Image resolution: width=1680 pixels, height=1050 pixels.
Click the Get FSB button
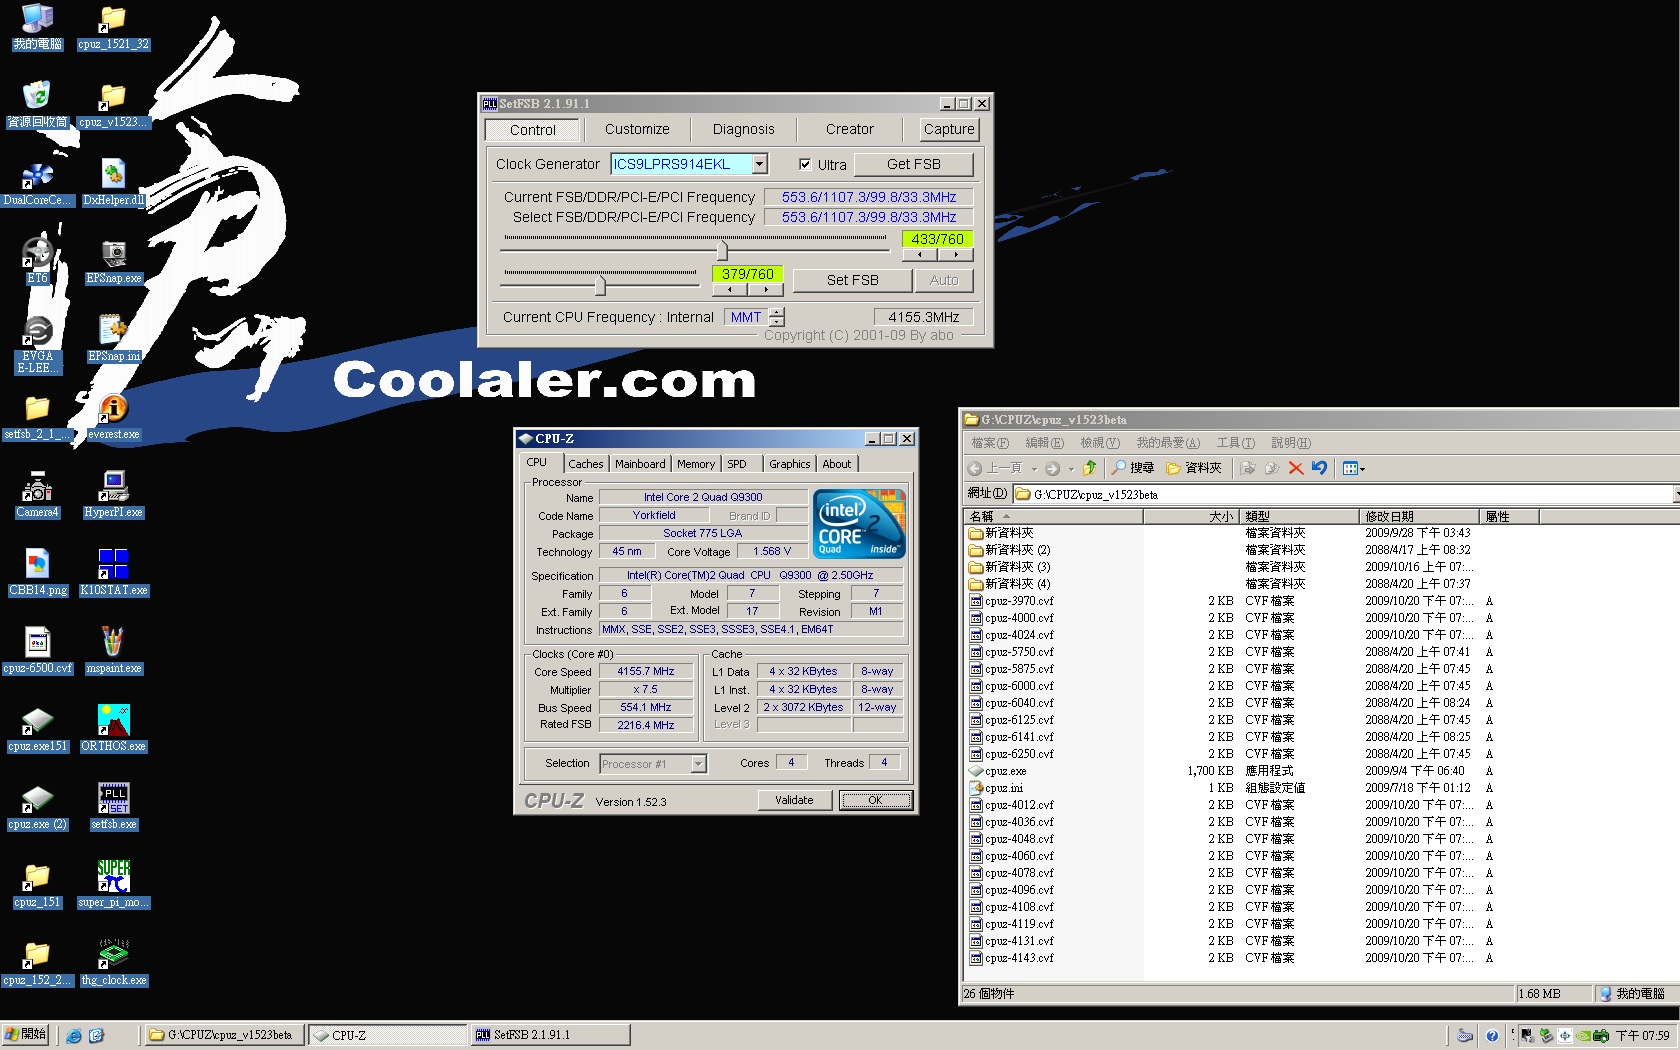tap(913, 164)
